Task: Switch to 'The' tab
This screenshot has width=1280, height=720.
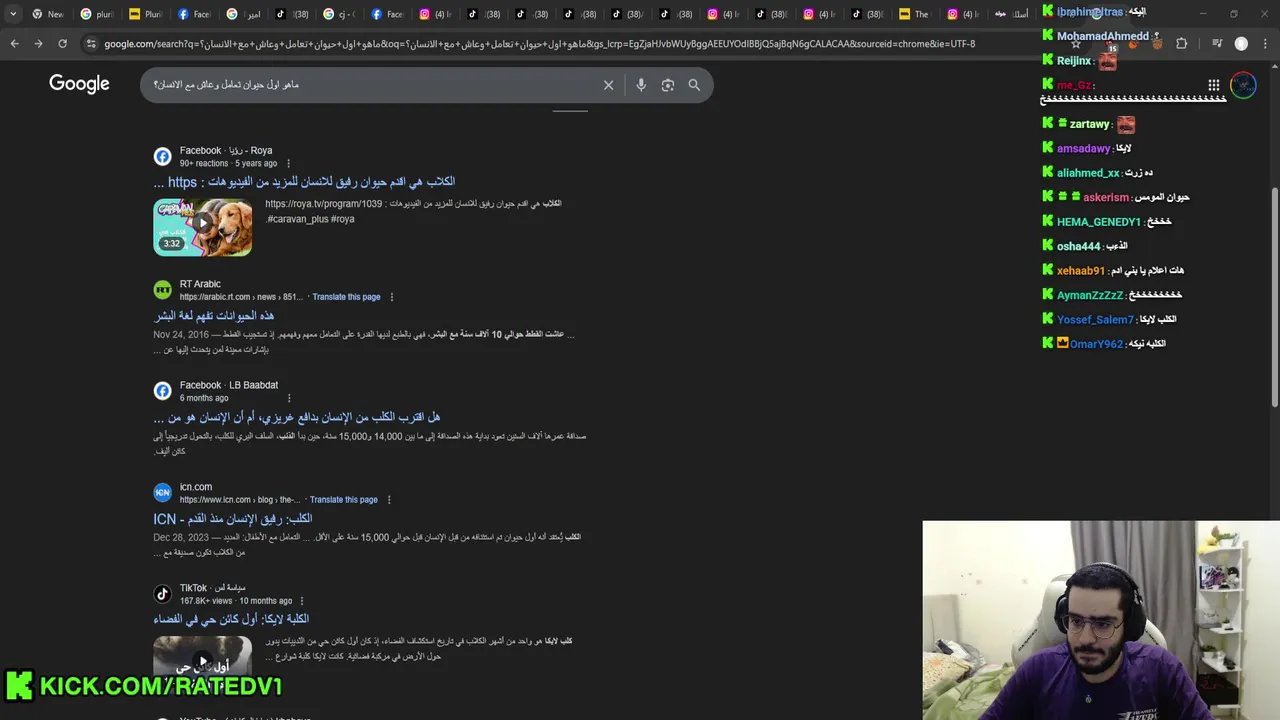Action: tap(914, 14)
